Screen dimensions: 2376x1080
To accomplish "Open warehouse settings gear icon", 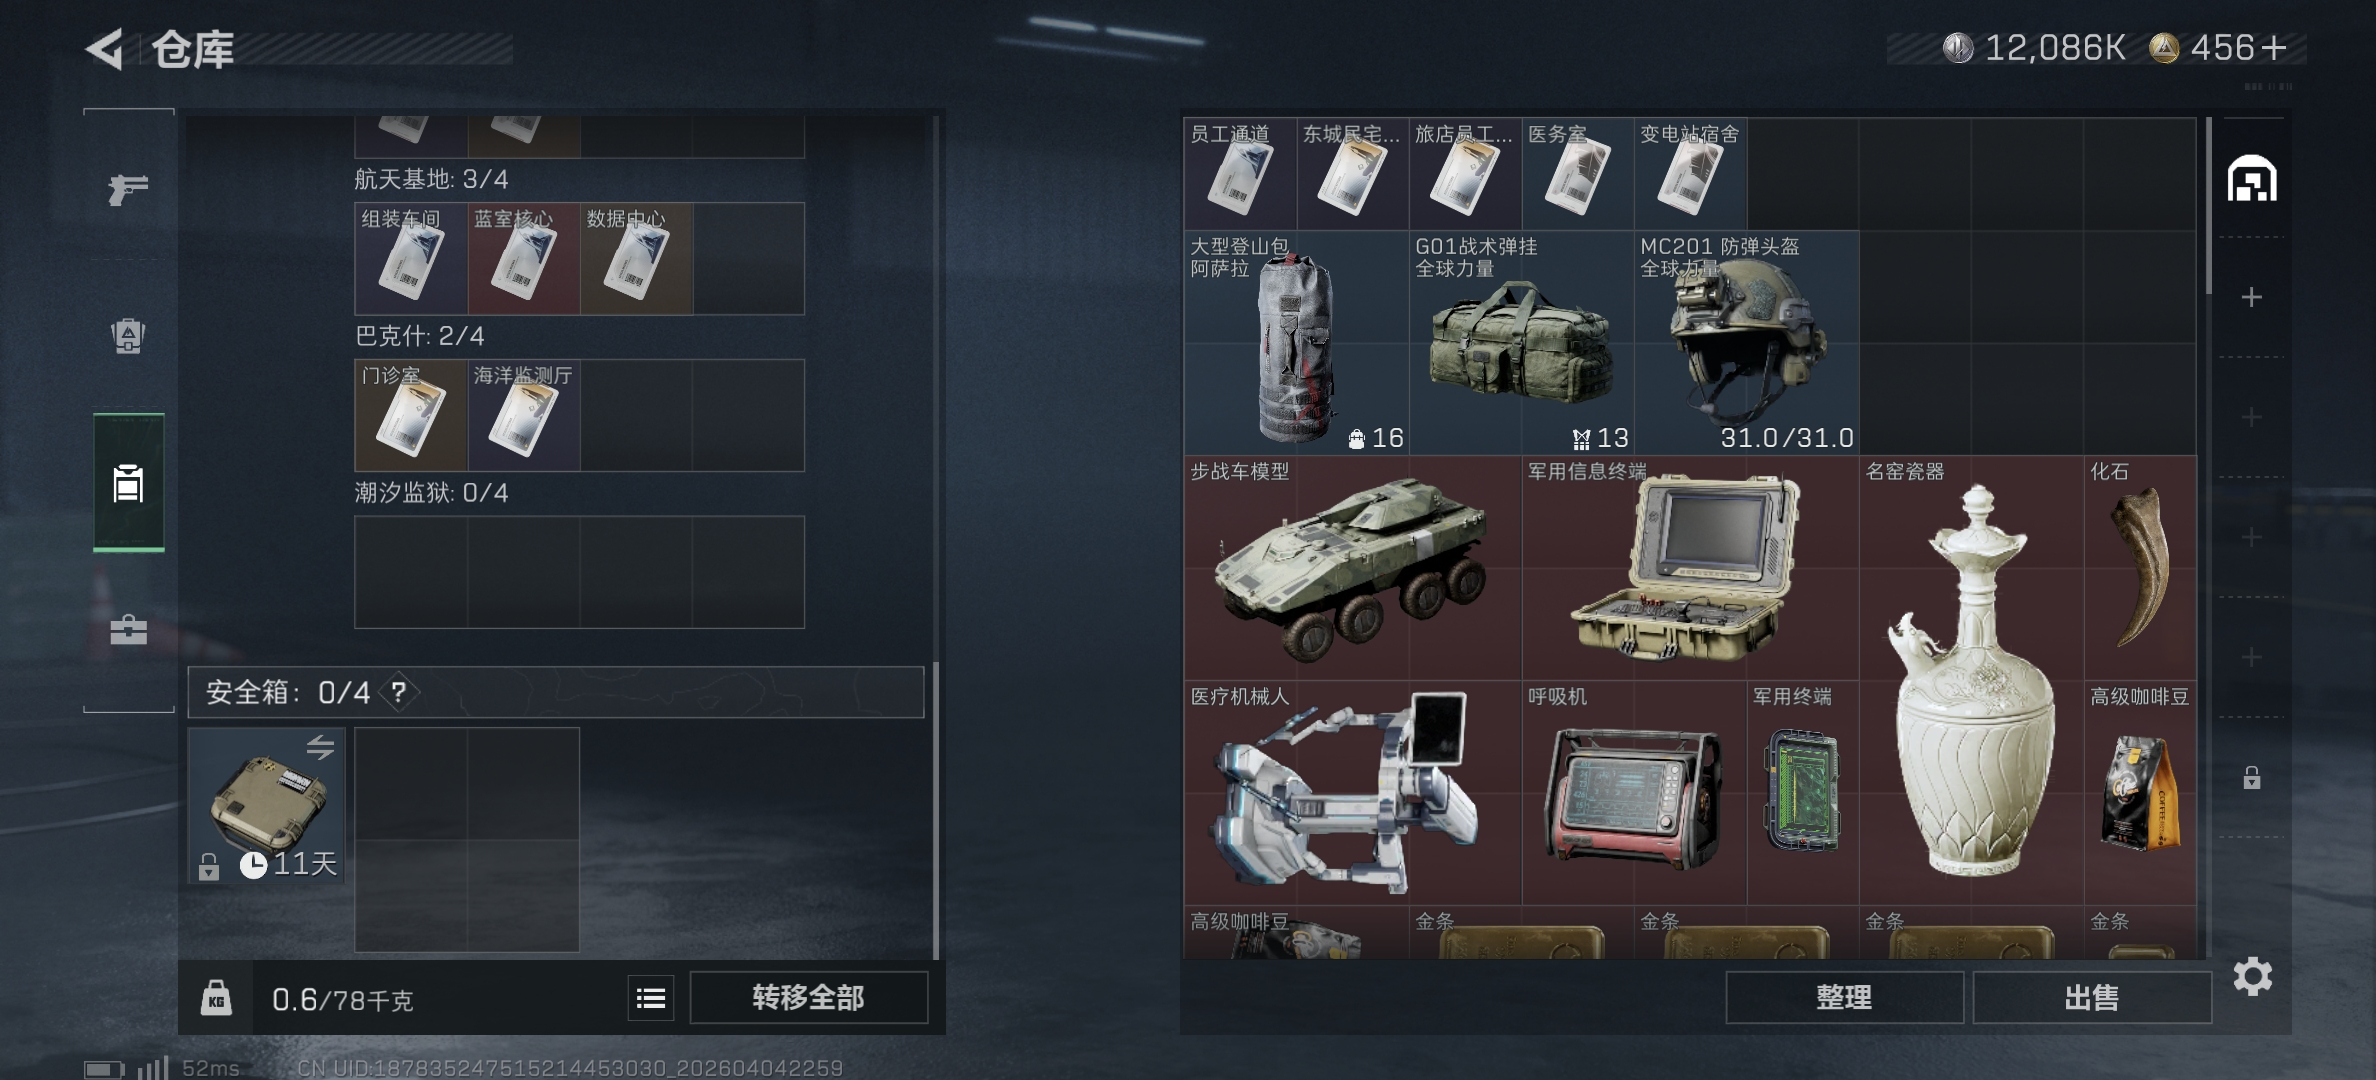I will pyautogui.click(x=2253, y=976).
